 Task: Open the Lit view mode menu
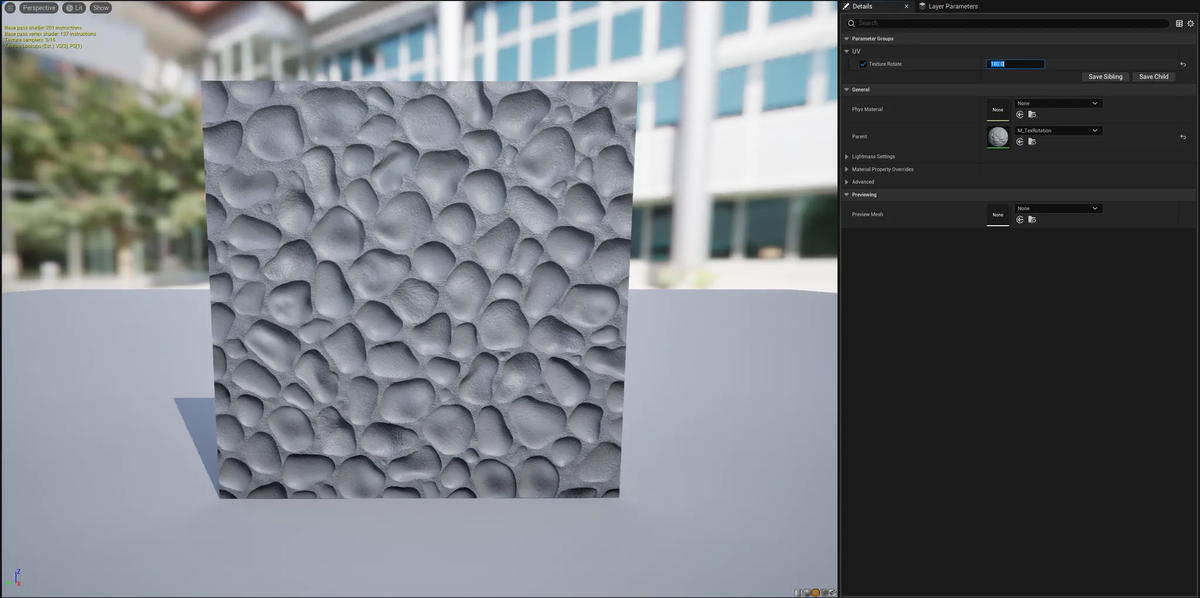tap(75, 7)
